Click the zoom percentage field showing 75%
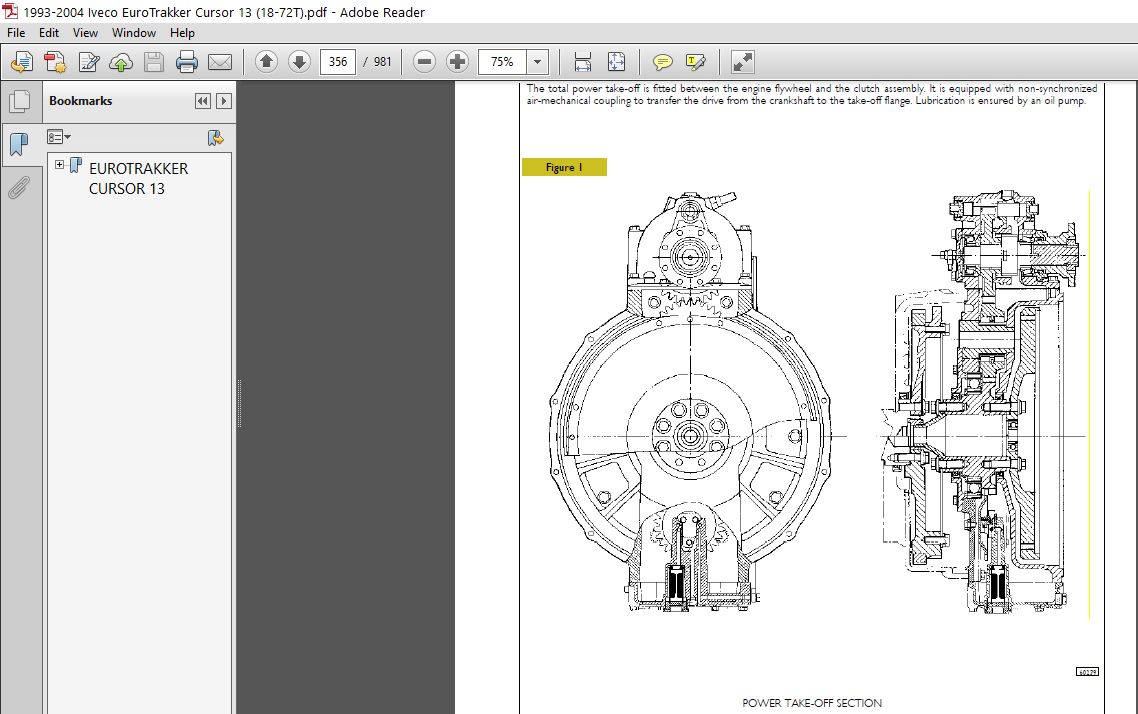The height and width of the screenshot is (714, 1138). (502, 62)
